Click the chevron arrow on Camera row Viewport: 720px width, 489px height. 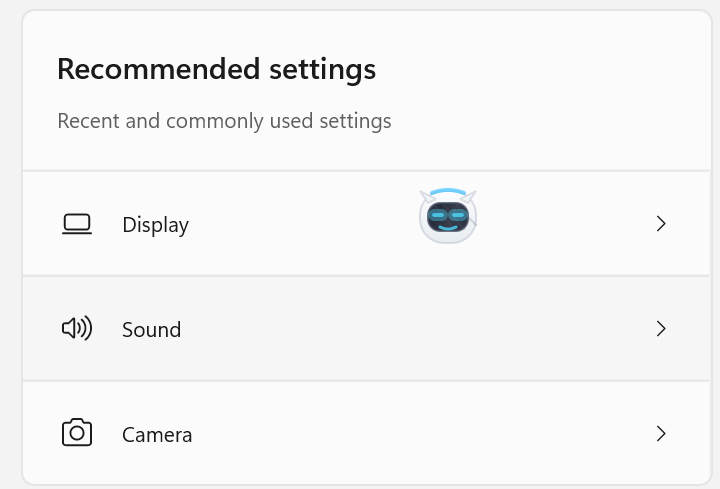tap(660, 433)
